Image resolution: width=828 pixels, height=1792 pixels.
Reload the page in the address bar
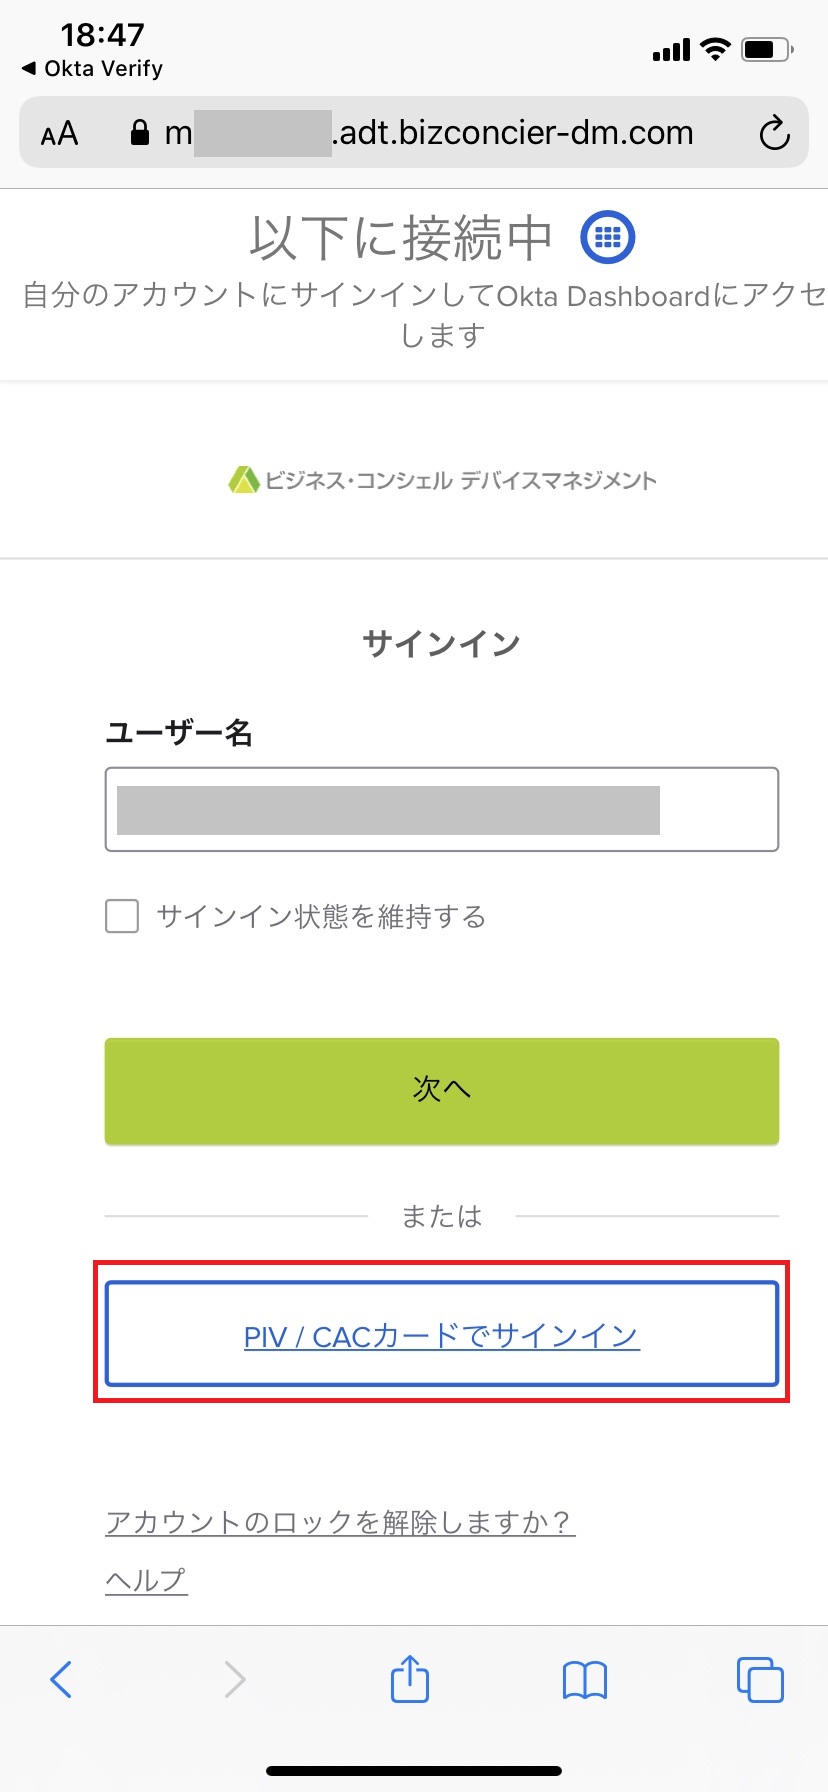click(774, 133)
